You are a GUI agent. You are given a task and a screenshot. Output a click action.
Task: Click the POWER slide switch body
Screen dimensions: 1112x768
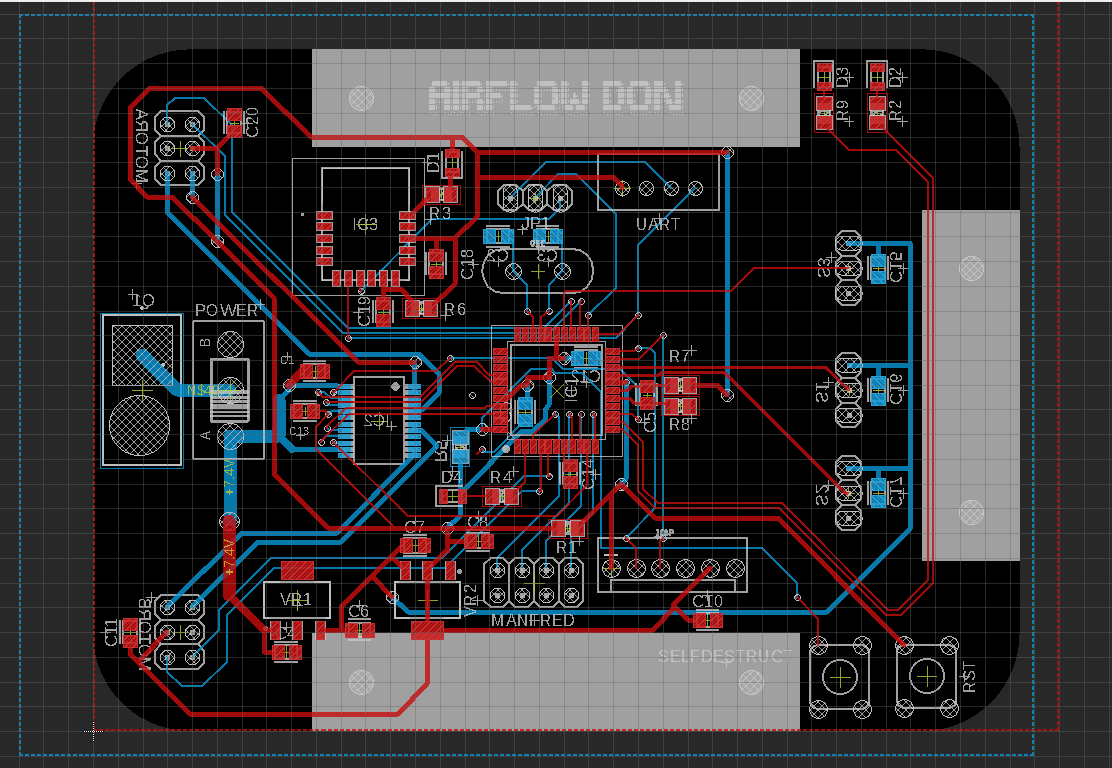click(229, 389)
